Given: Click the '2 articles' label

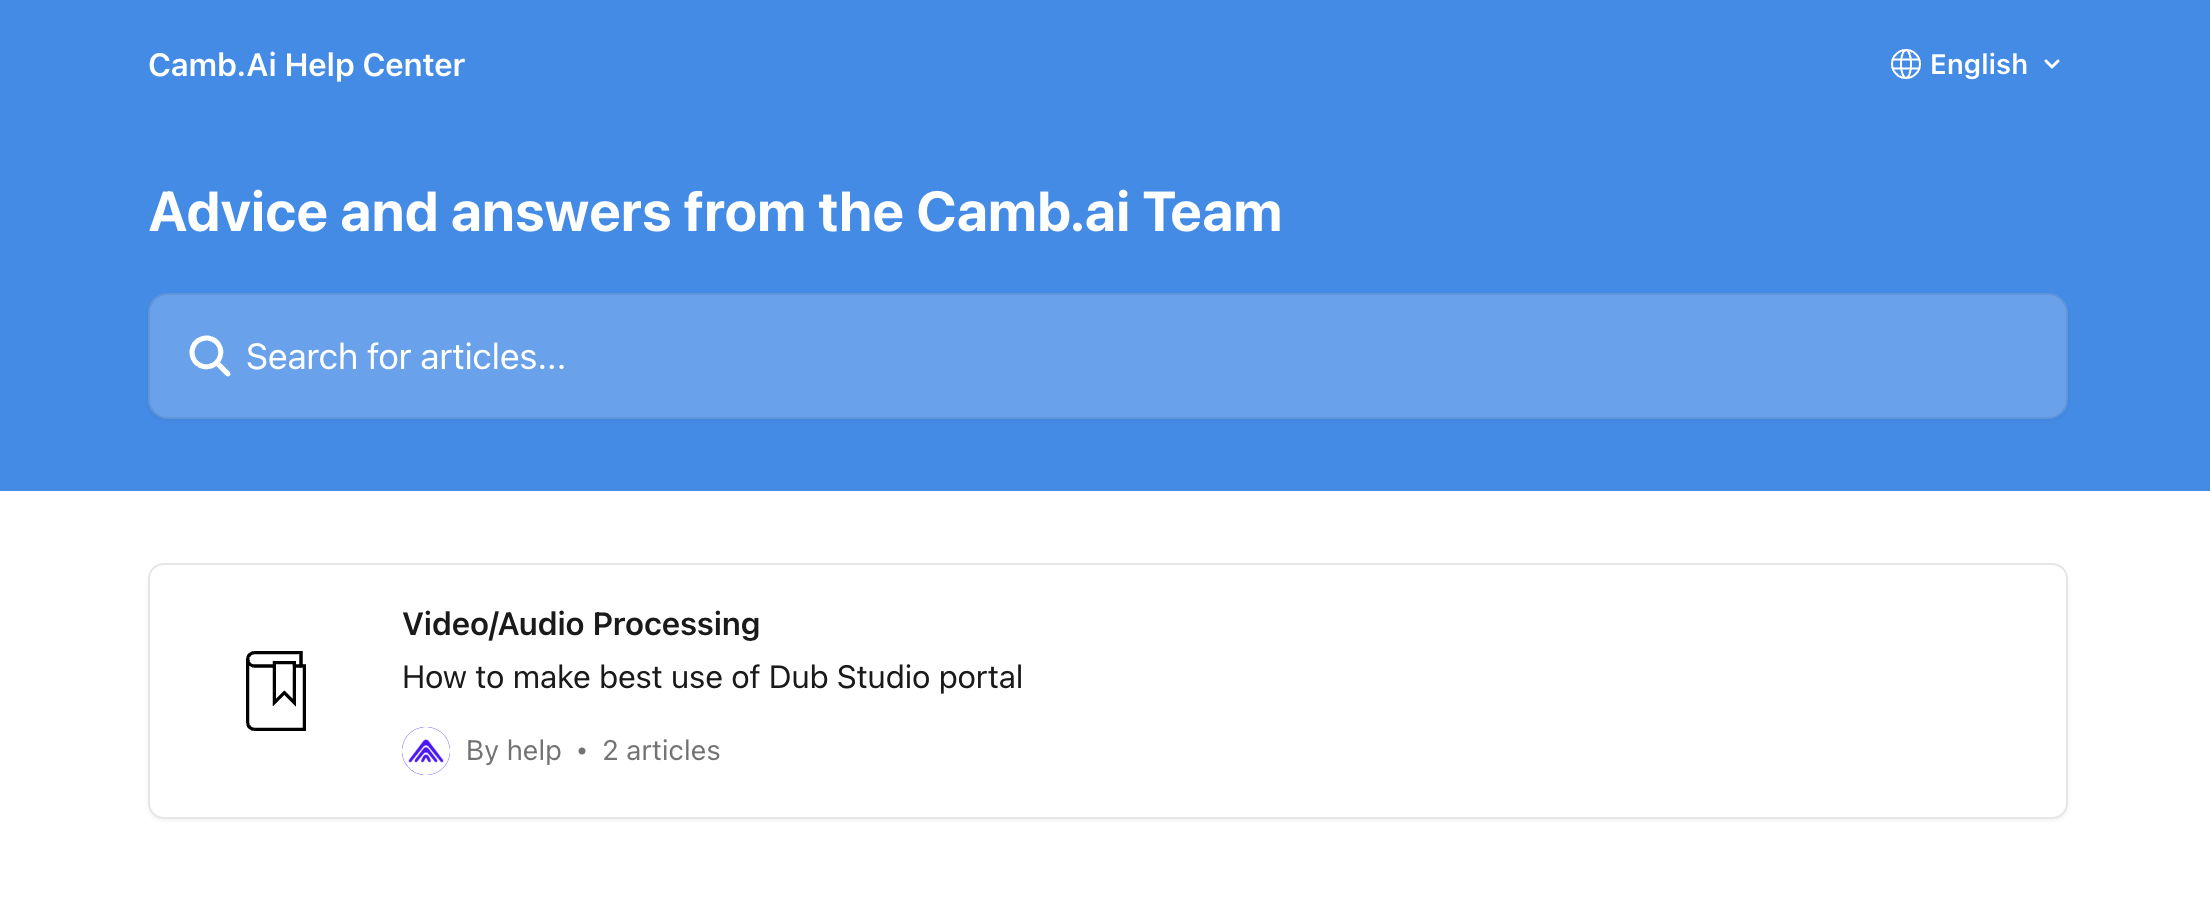Looking at the screenshot, I should click(x=660, y=750).
